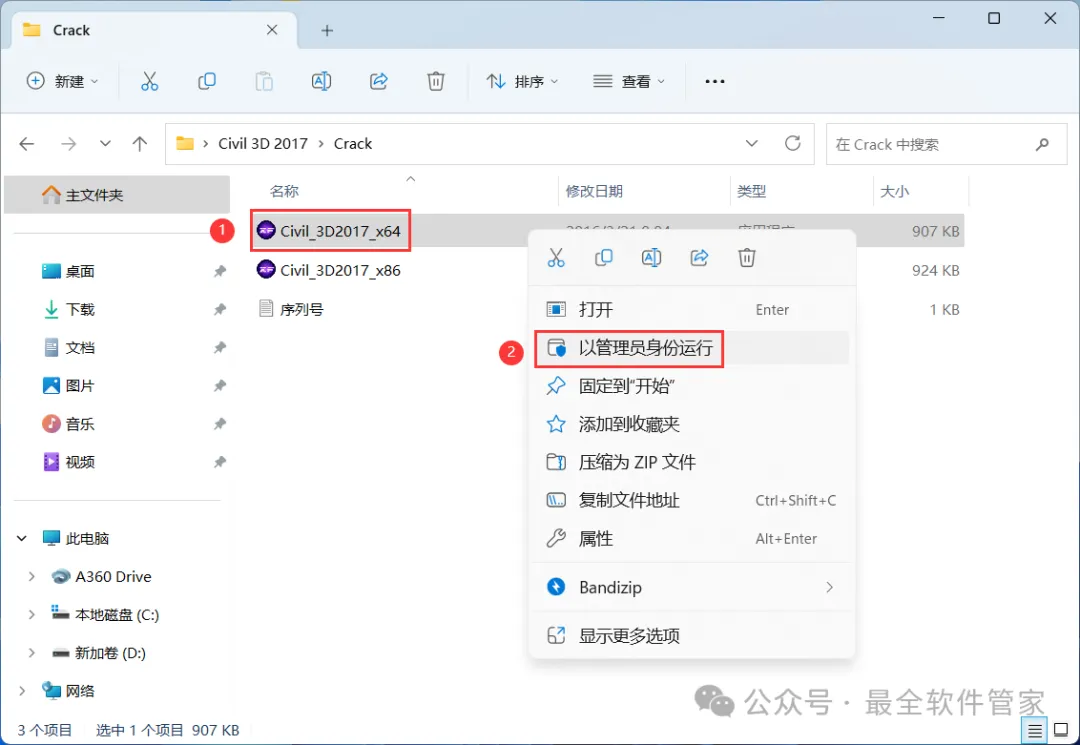Go back with the left arrow button
Viewport: 1080px width, 745px height.
[27, 144]
